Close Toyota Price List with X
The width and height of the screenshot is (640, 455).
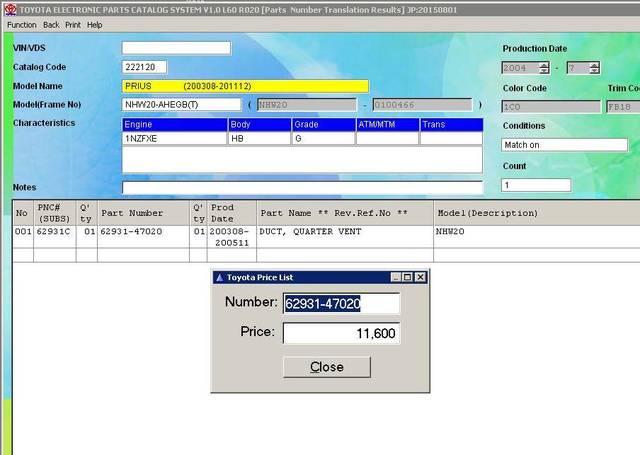pos(420,277)
